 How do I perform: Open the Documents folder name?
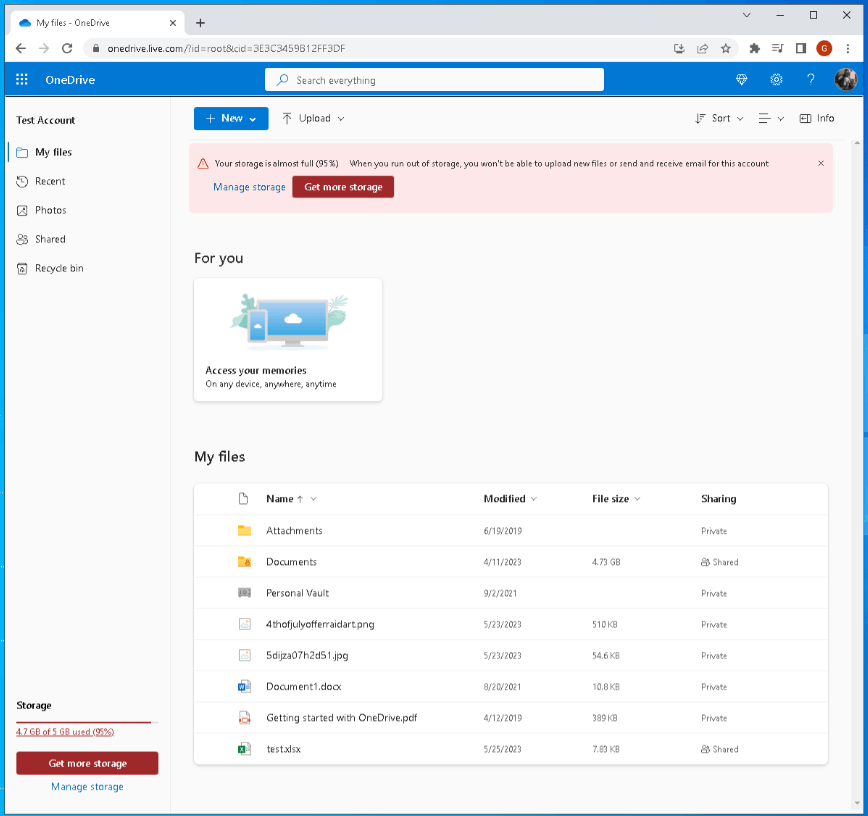291,561
